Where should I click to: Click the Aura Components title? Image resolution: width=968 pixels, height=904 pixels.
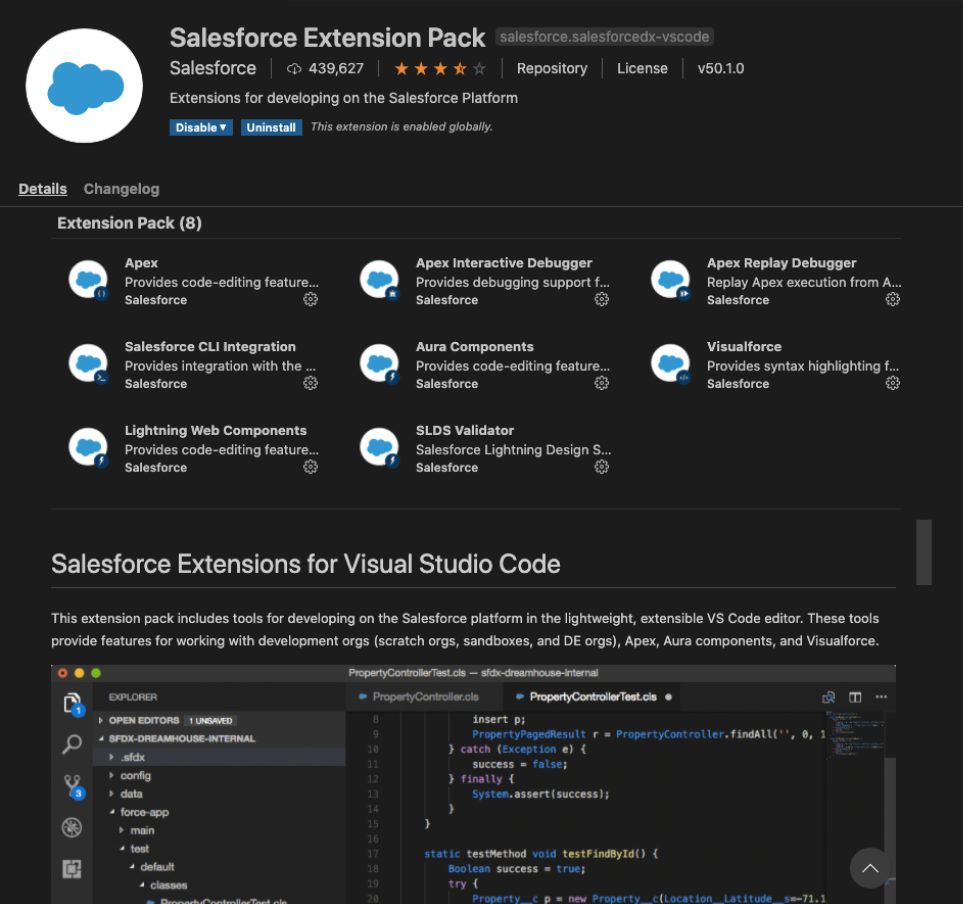pos(475,347)
